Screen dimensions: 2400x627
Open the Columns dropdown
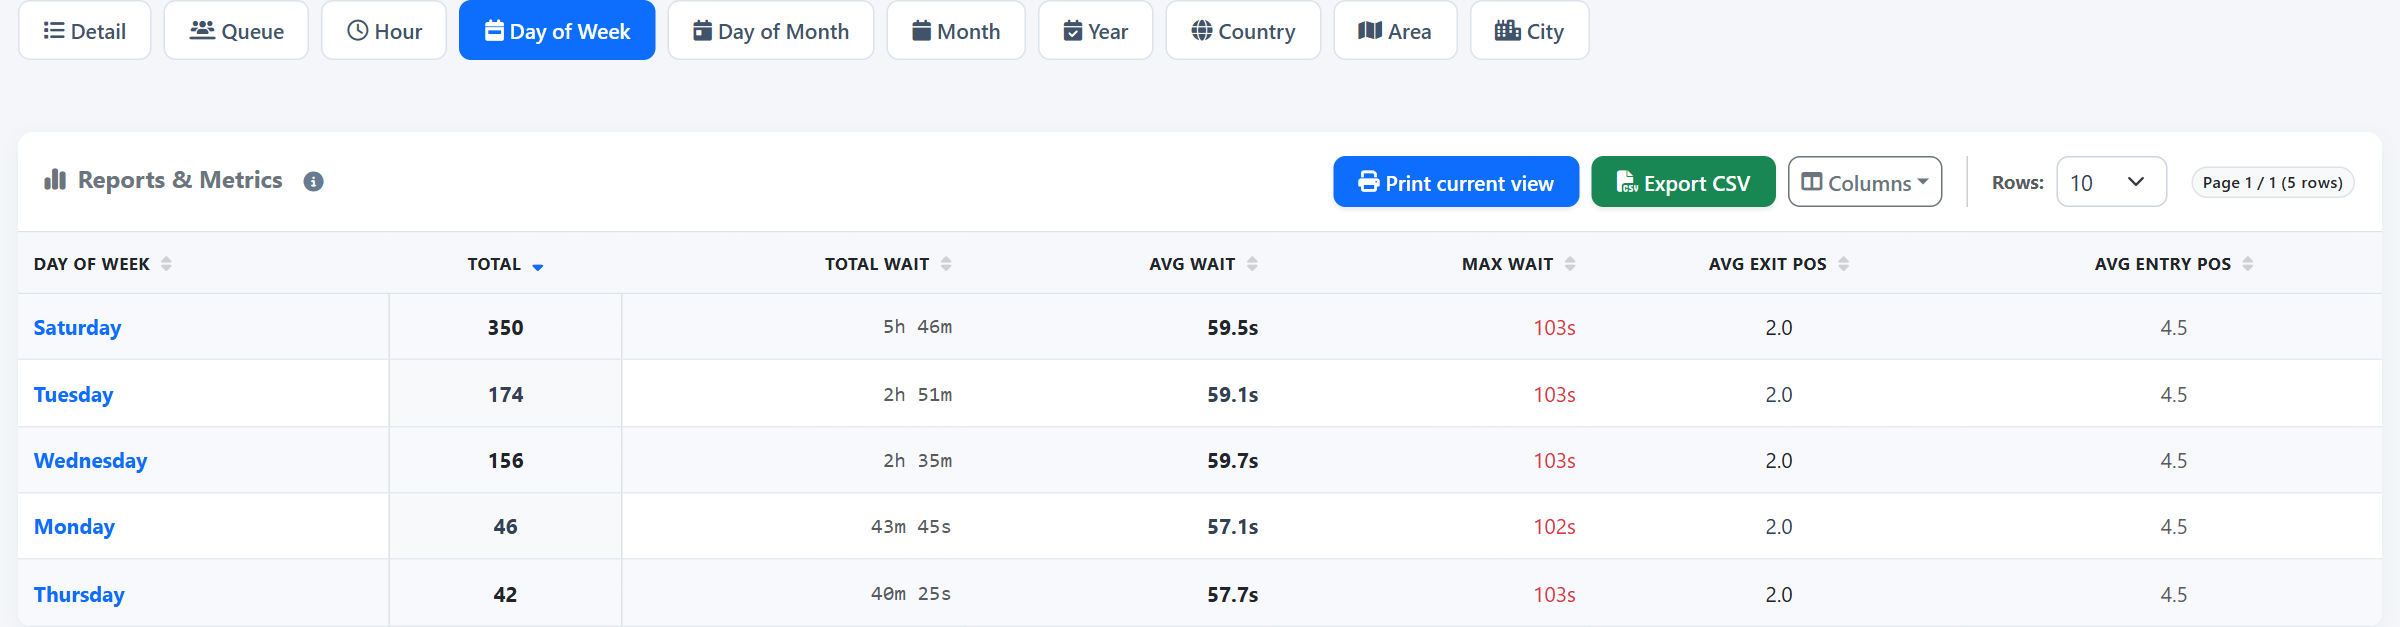click(1865, 182)
